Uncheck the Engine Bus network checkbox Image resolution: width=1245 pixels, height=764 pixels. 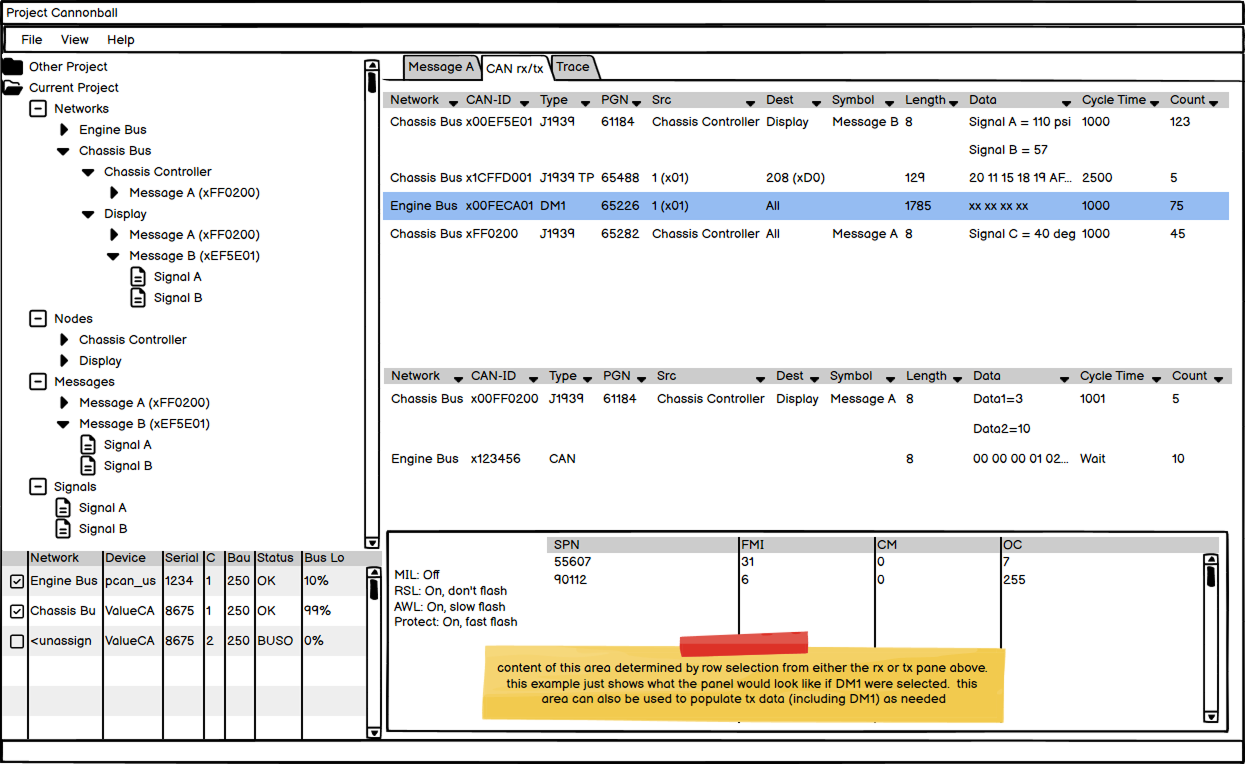(17, 582)
